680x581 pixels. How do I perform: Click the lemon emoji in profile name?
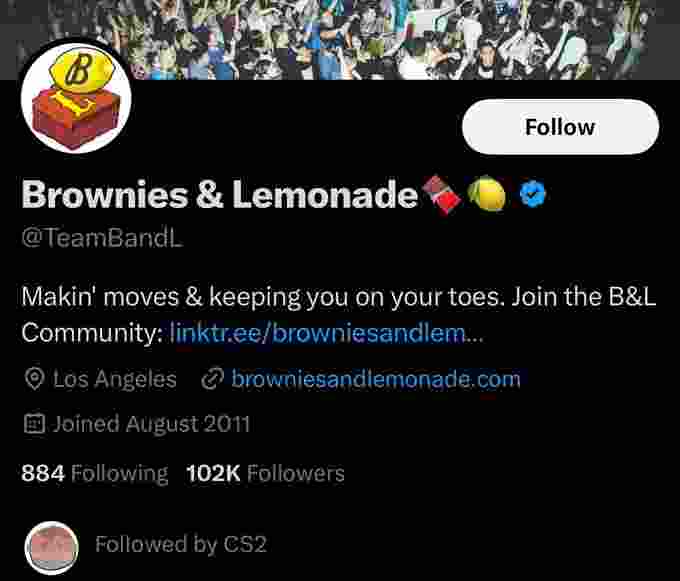click(x=487, y=193)
